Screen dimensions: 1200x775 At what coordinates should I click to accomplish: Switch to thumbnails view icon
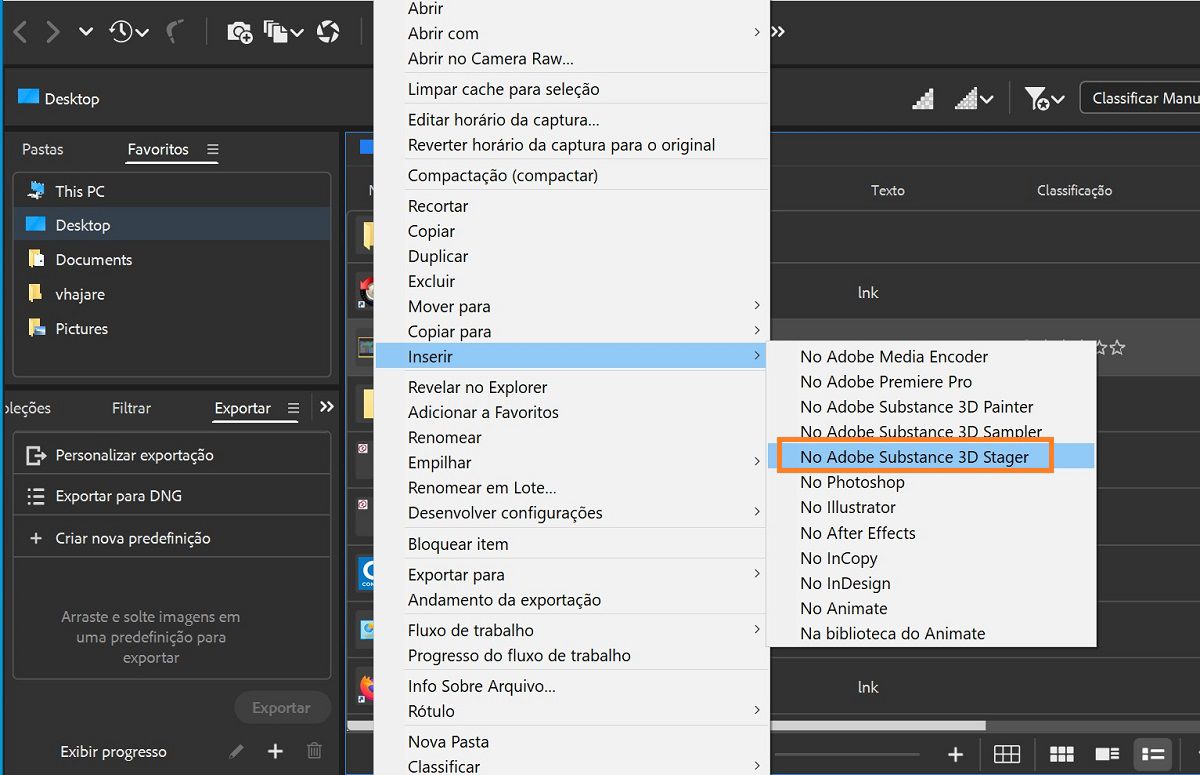point(1061,754)
